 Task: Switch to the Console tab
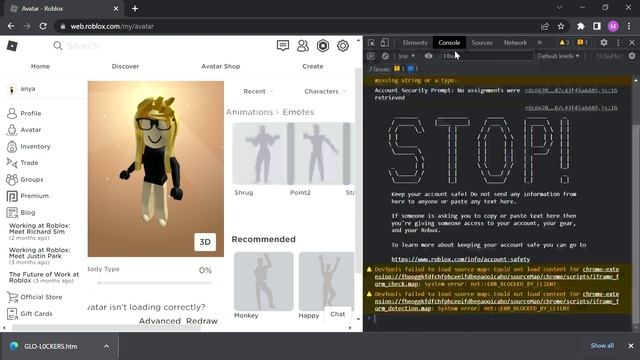pyautogui.click(x=449, y=42)
